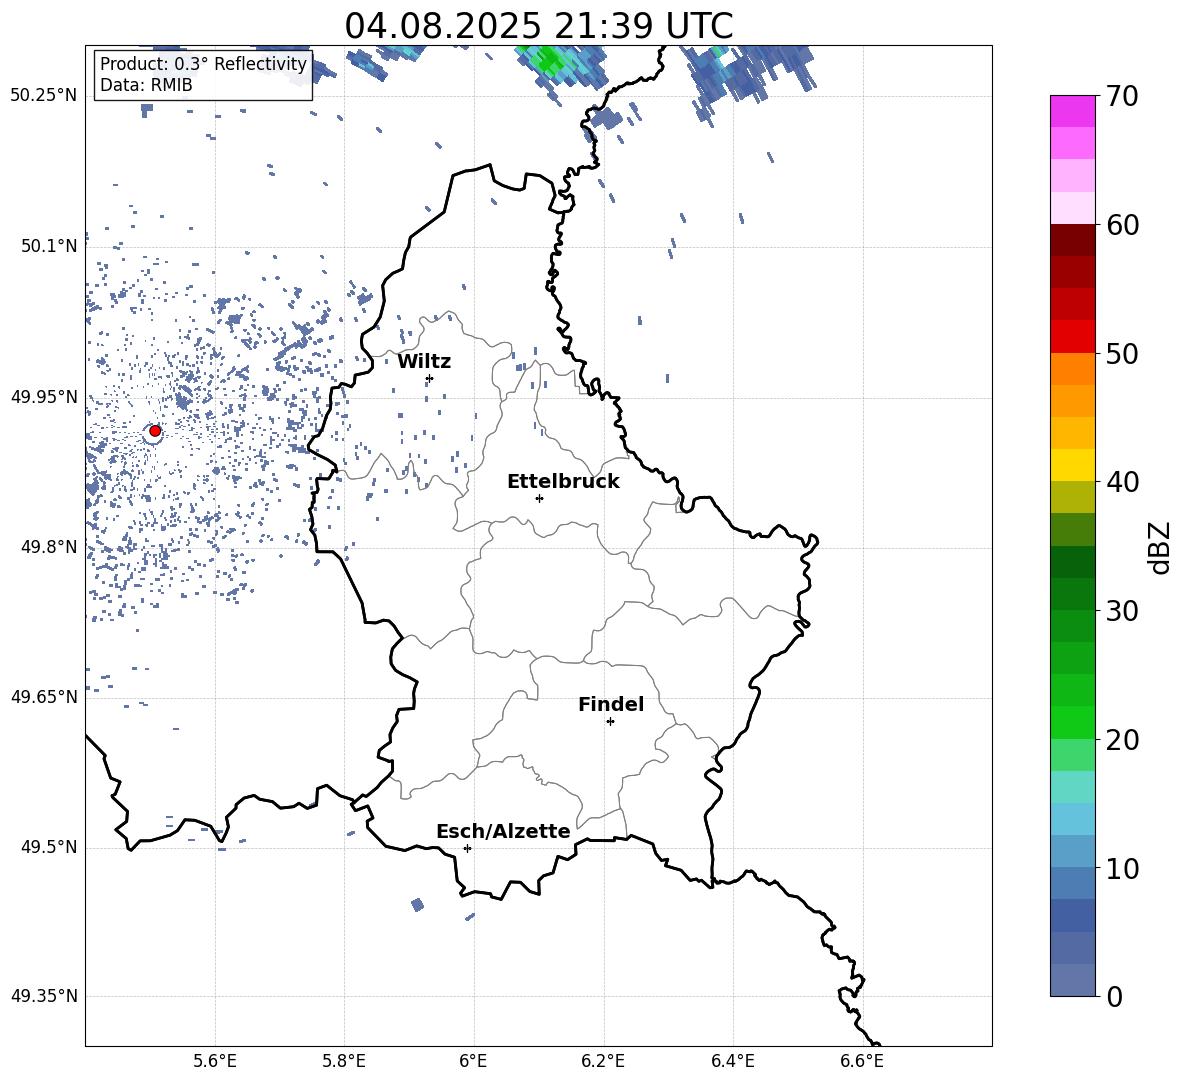Click the colorbar tick label 60

coord(1122,225)
